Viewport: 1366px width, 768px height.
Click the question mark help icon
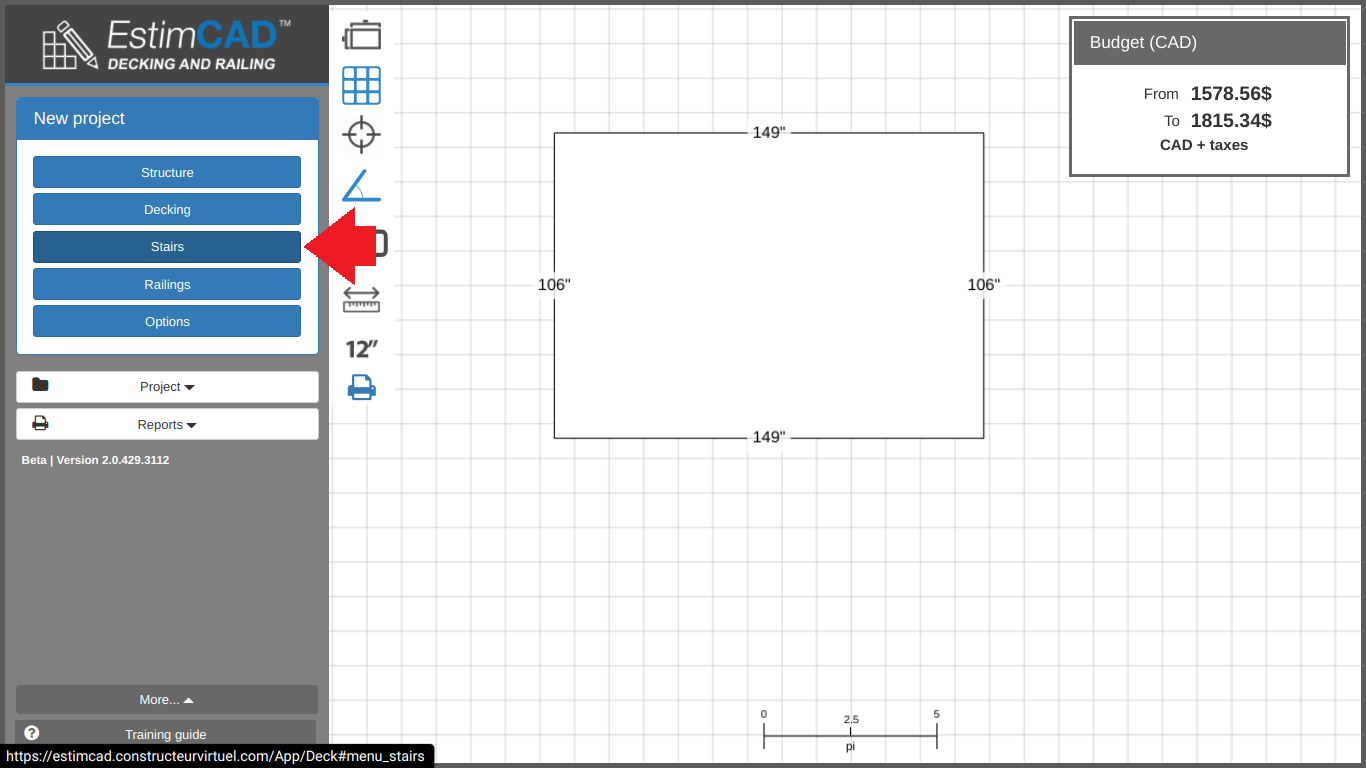(31, 733)
